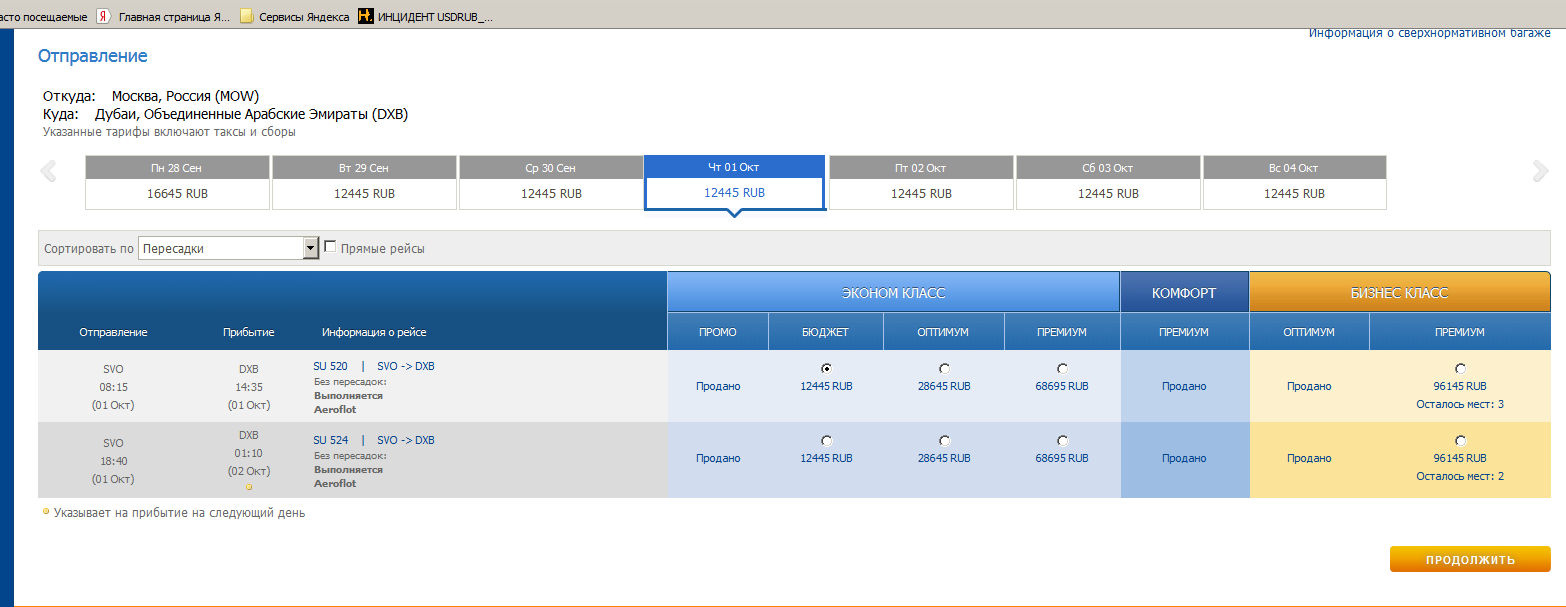
Task: Click next-day arrival note text
Action: [x=180, y=513]
